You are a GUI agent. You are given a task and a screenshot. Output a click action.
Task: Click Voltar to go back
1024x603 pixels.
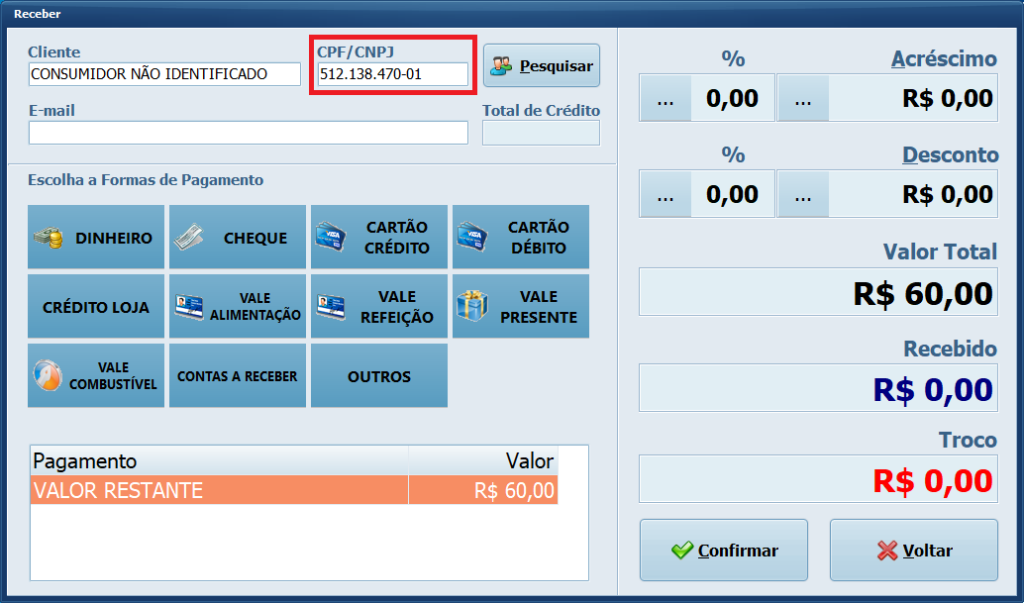click(913, 550)
